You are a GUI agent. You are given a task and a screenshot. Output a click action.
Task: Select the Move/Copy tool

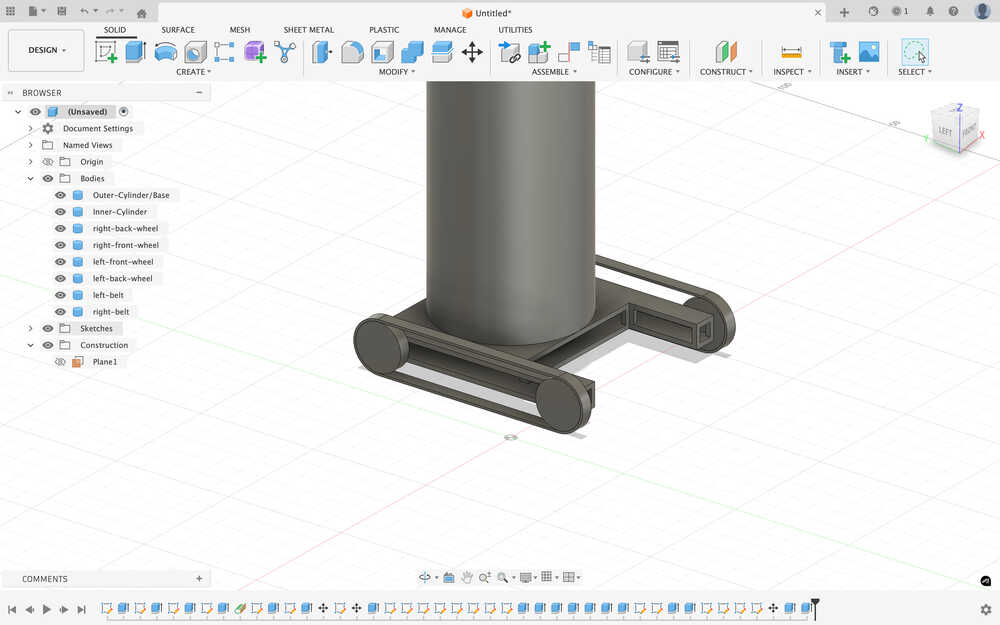(x=472, y=52)
